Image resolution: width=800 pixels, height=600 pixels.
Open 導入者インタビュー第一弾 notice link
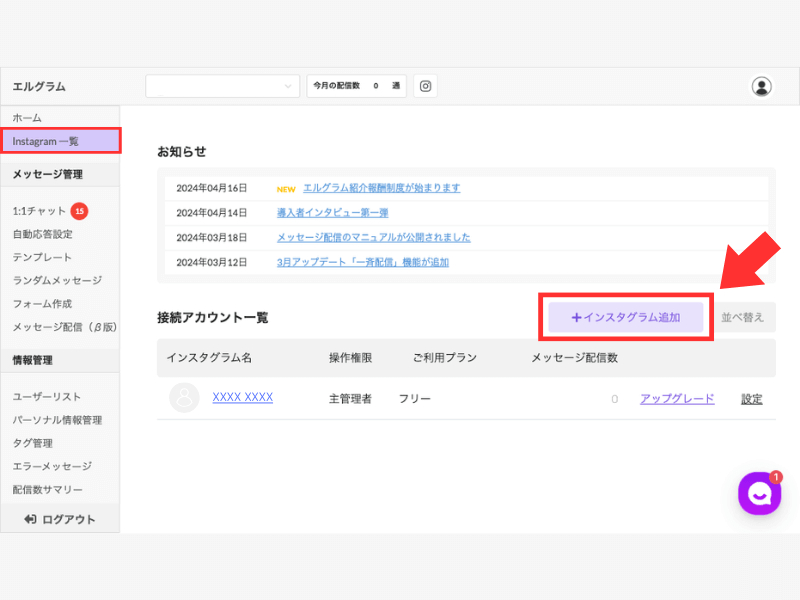[x=333, y=213]
